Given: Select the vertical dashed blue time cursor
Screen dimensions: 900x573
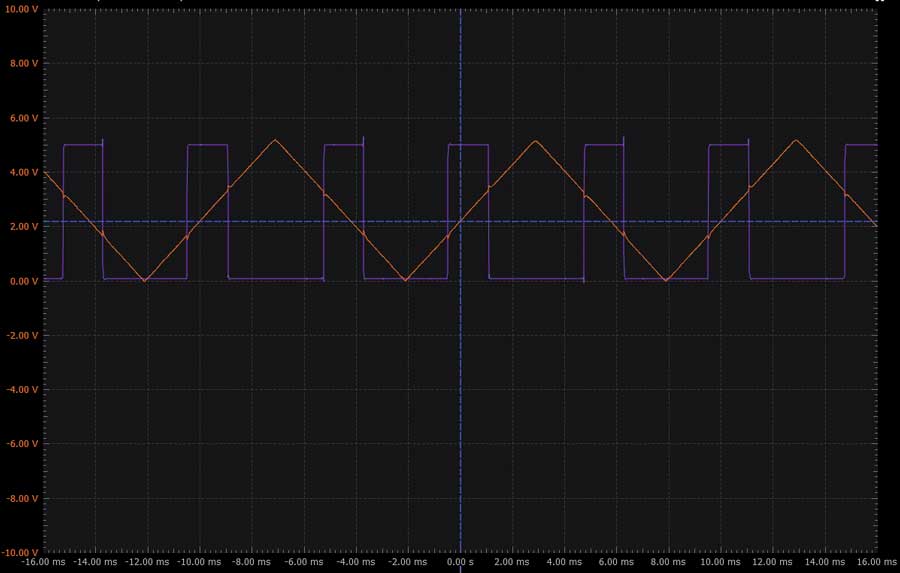Looking at the screenshot, I should point(460,281).
